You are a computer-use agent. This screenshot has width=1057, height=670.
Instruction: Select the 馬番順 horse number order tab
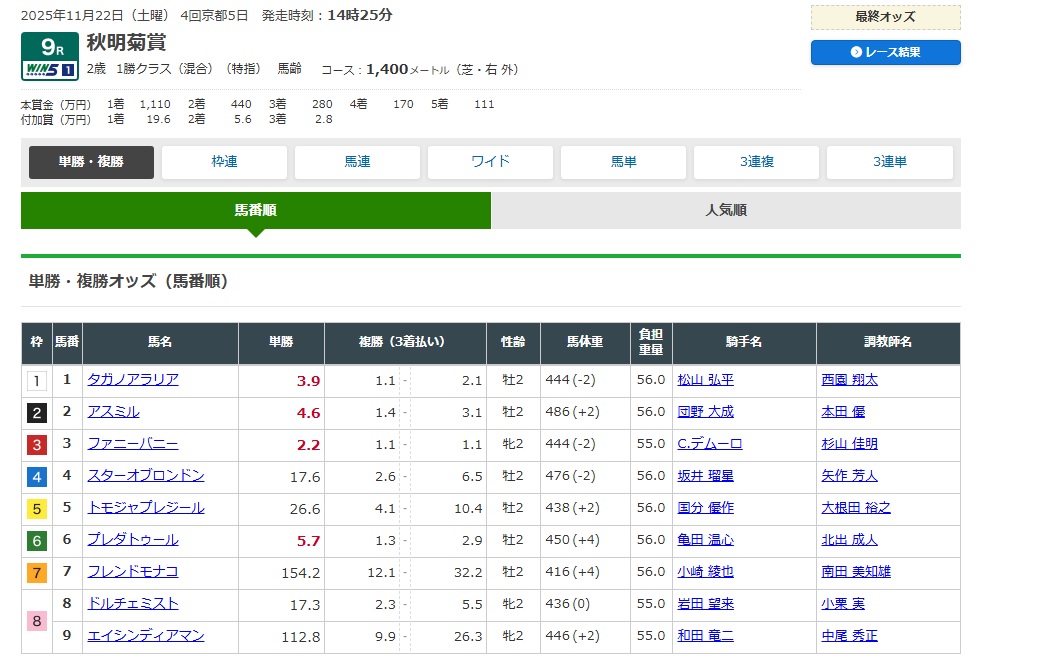tap(255, 210)
